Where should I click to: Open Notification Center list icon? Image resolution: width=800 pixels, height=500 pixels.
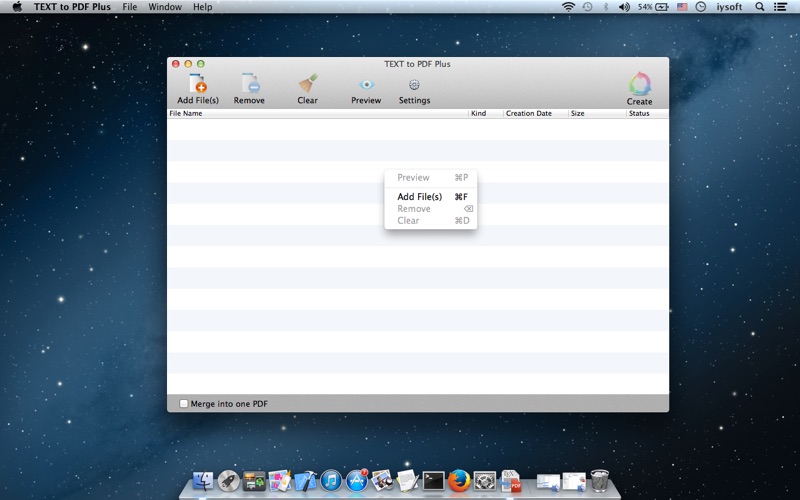780,7
